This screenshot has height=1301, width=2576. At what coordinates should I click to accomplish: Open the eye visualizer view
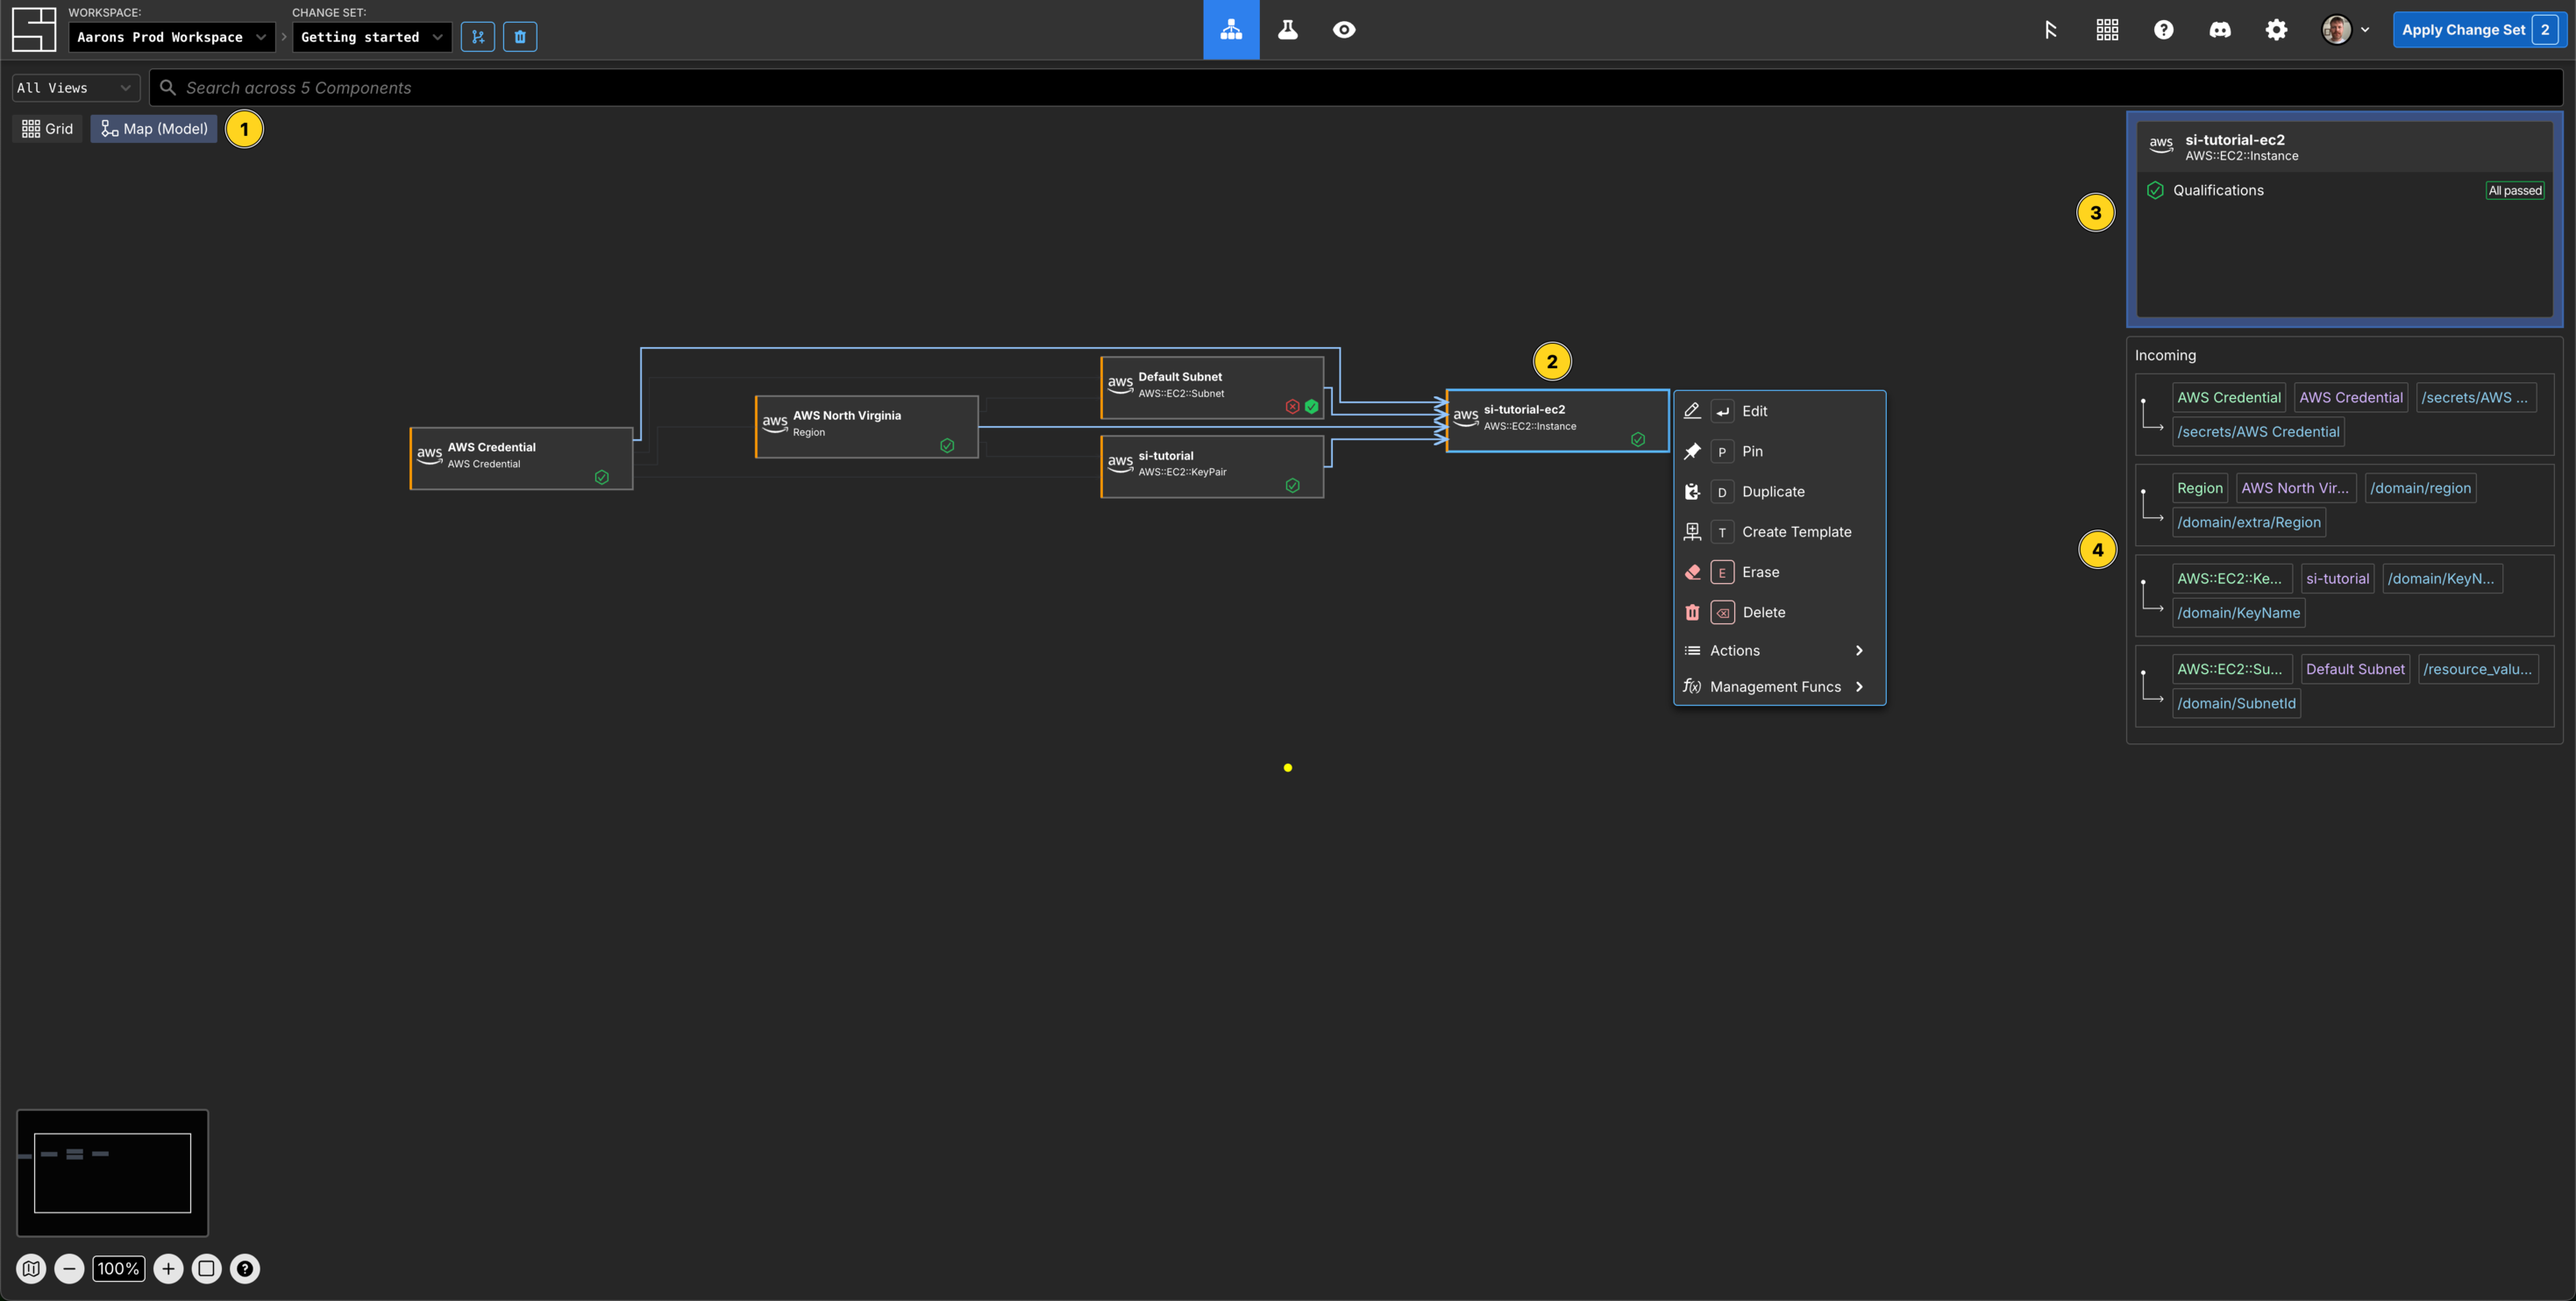coord(1344,30)
